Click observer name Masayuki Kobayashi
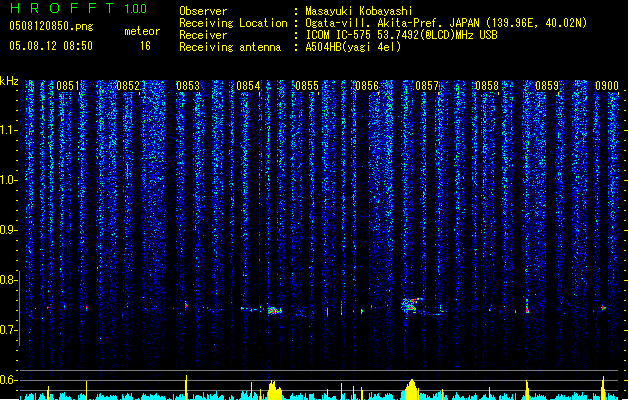The width and height of the screenshot is (629, 400). pos(359,11)
